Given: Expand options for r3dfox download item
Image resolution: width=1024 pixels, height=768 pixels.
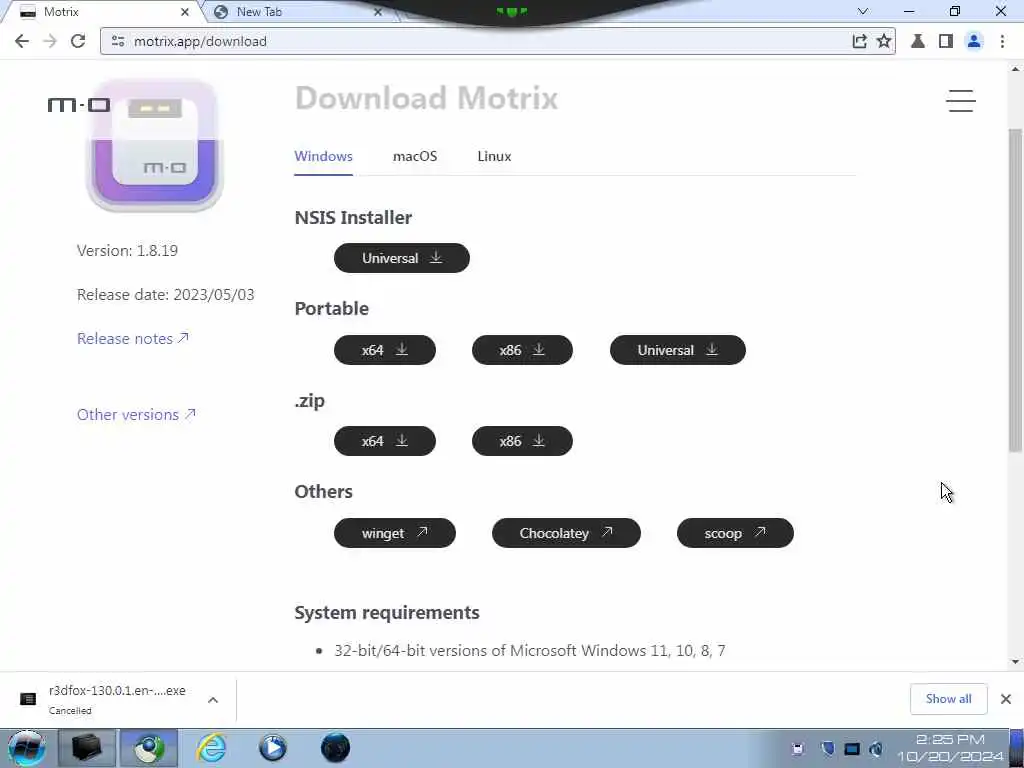Looking at the screenshot, I should click(213, 699).
